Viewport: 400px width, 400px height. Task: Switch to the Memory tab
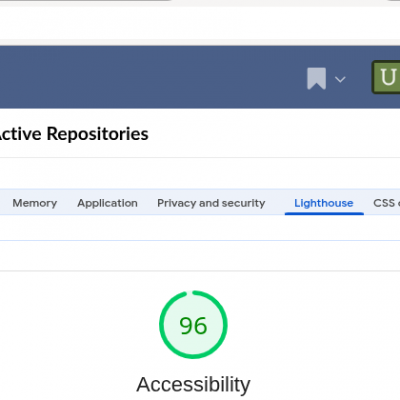pyautogui.click(x=35, y=203)
